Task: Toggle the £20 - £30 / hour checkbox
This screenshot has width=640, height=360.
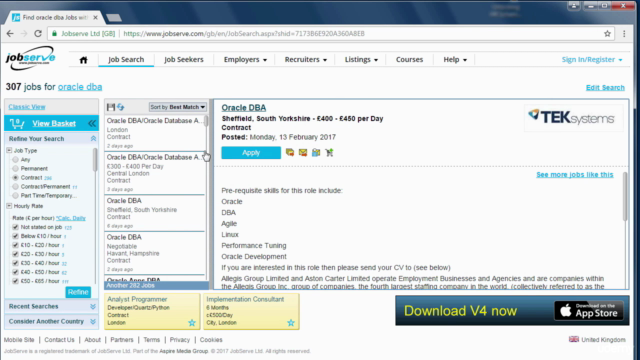Action: point(16,254)
